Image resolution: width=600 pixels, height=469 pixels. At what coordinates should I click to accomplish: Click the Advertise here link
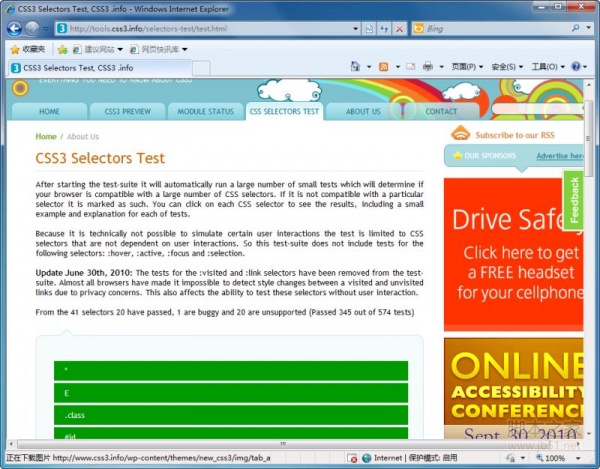[560, 156]
